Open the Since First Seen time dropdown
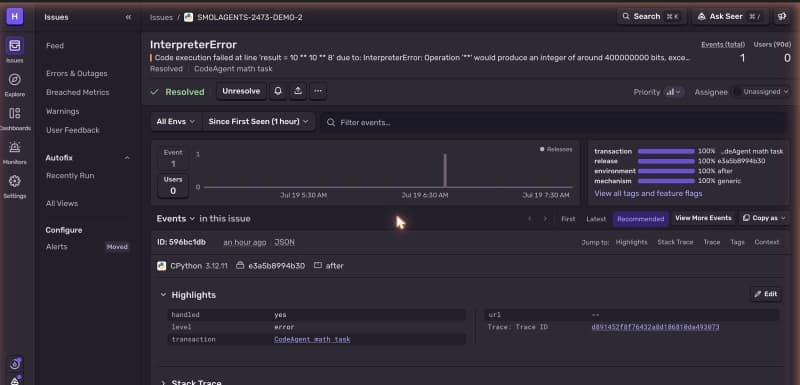Image resolution: width=800 pixels, height=385 pixels. pyautogui.click(x=259, y=122)
